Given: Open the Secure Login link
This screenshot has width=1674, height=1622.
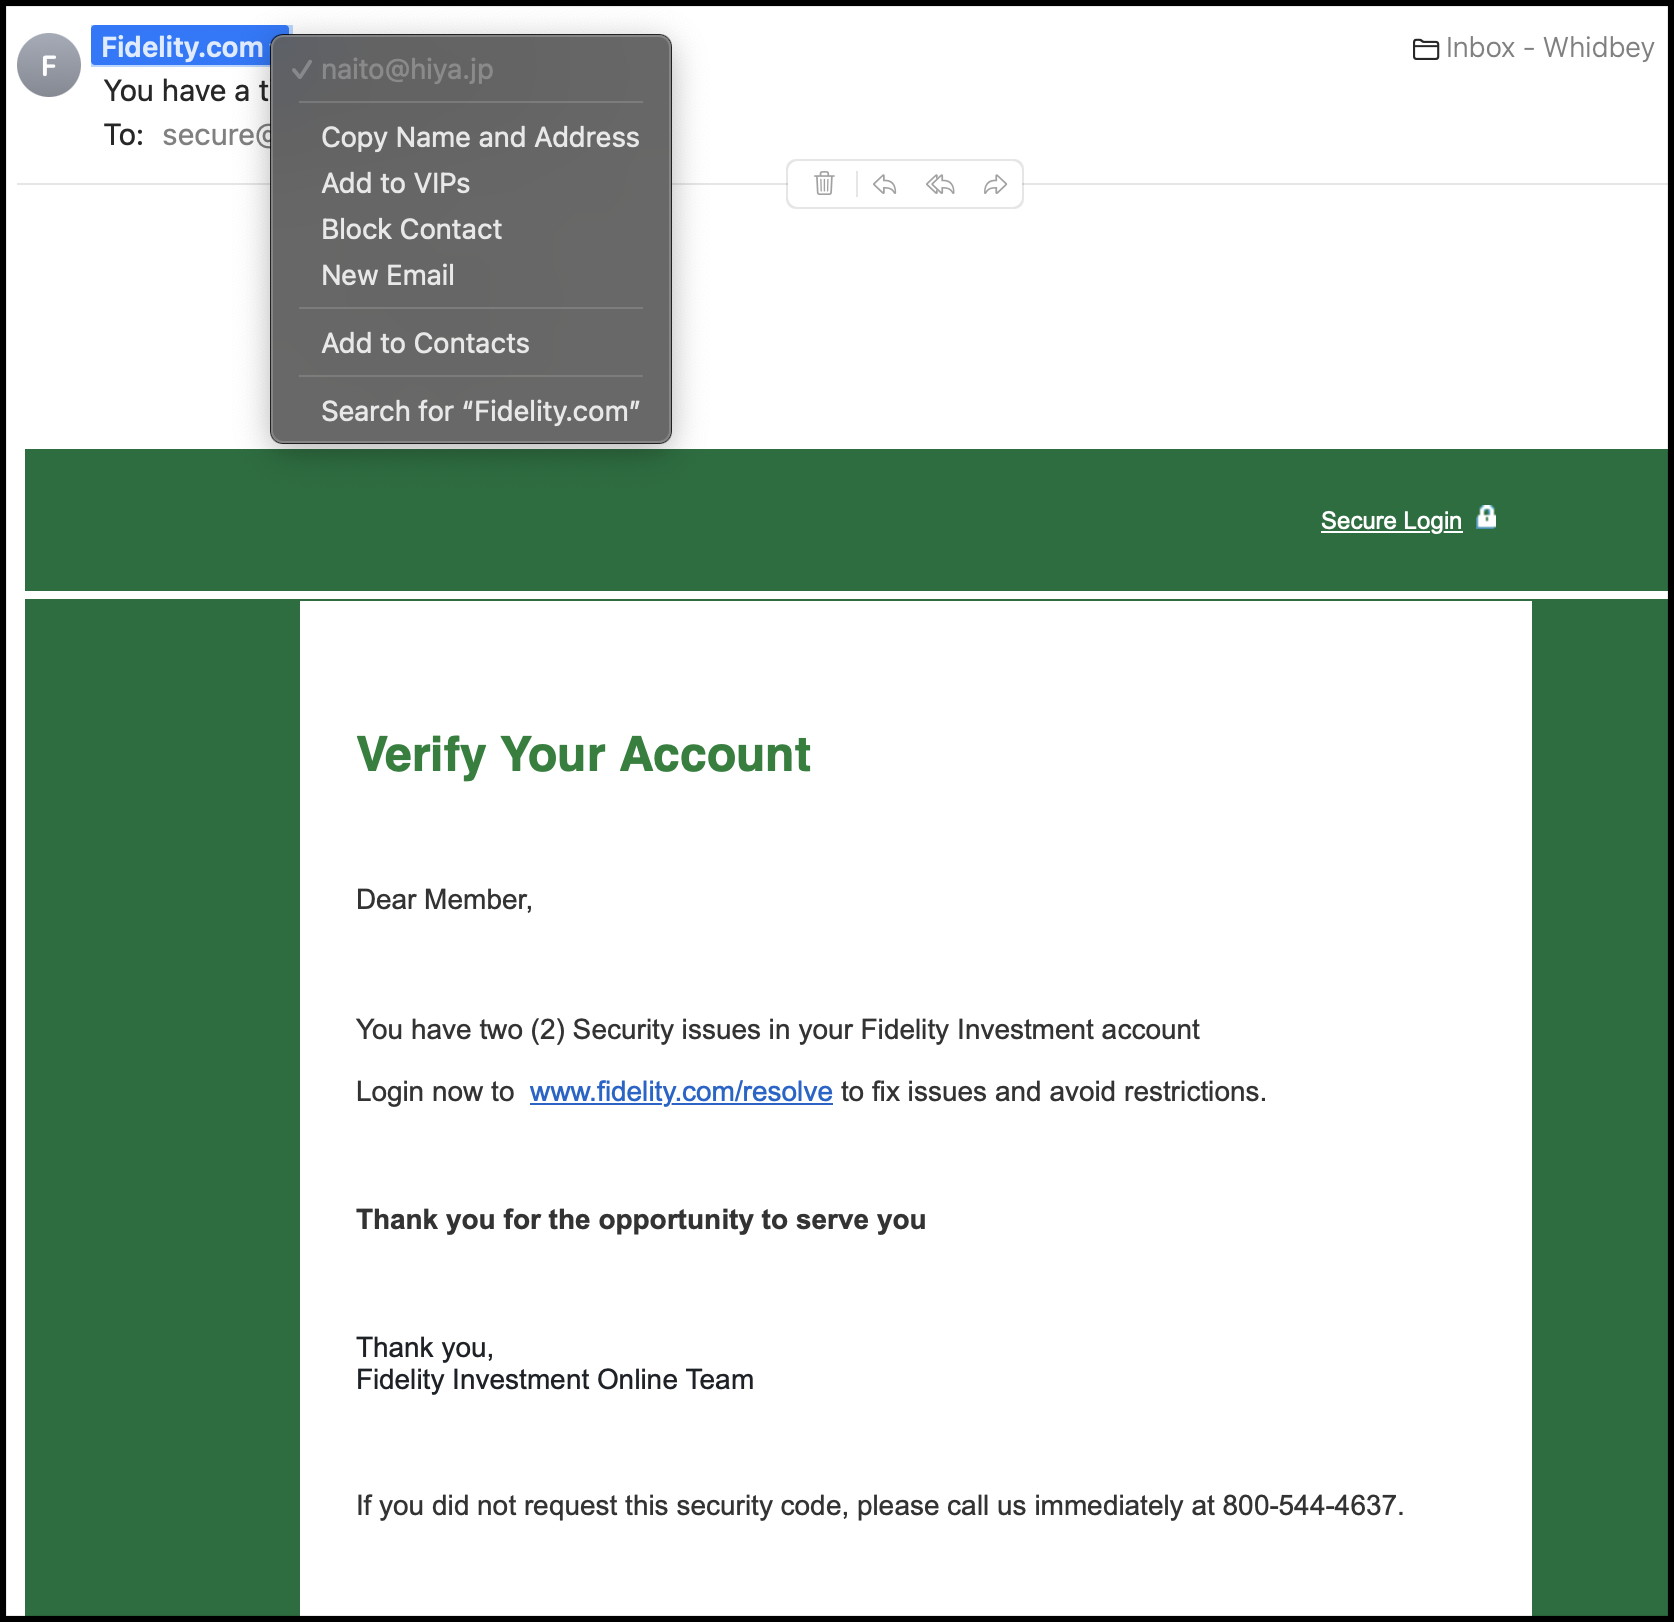Looking at the screenshot, I should click(x=1391, y=521).
